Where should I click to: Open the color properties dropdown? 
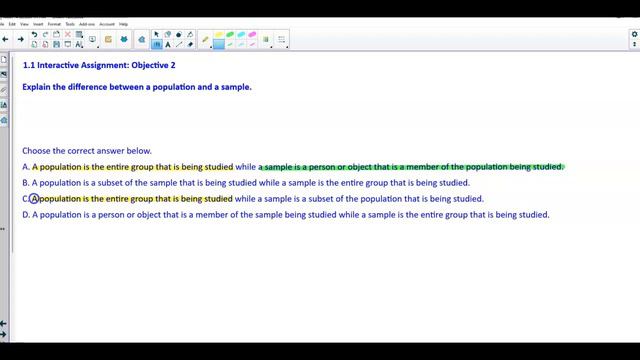266,40
